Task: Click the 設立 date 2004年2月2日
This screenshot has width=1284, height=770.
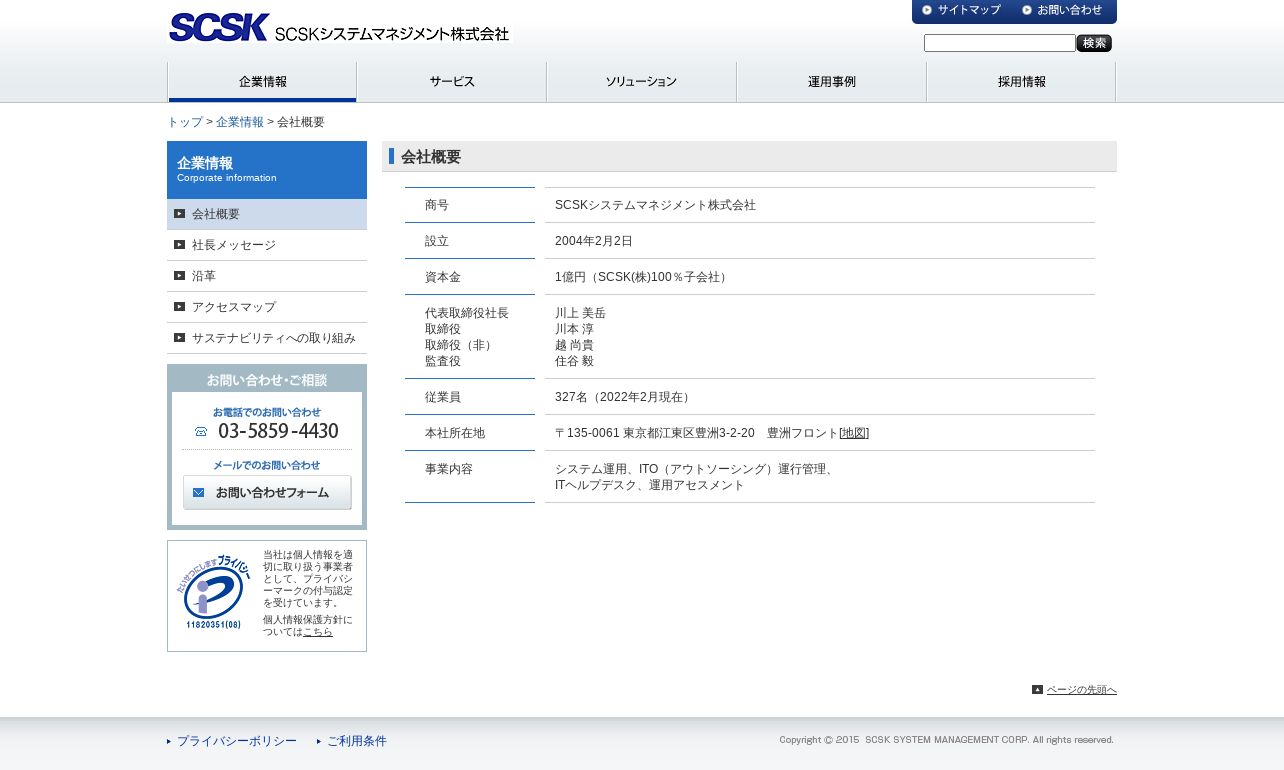Action: pos(594,241)
